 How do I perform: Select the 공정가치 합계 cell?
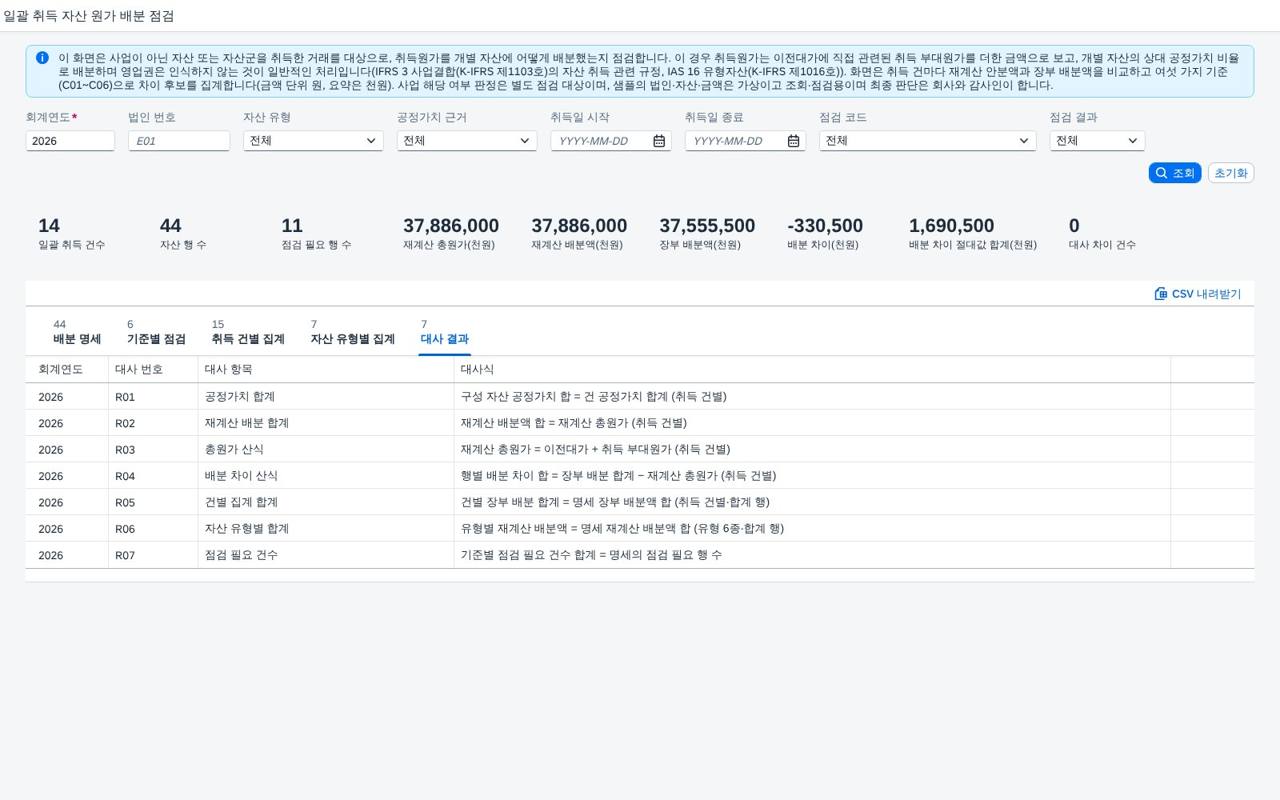click(326, 397)
